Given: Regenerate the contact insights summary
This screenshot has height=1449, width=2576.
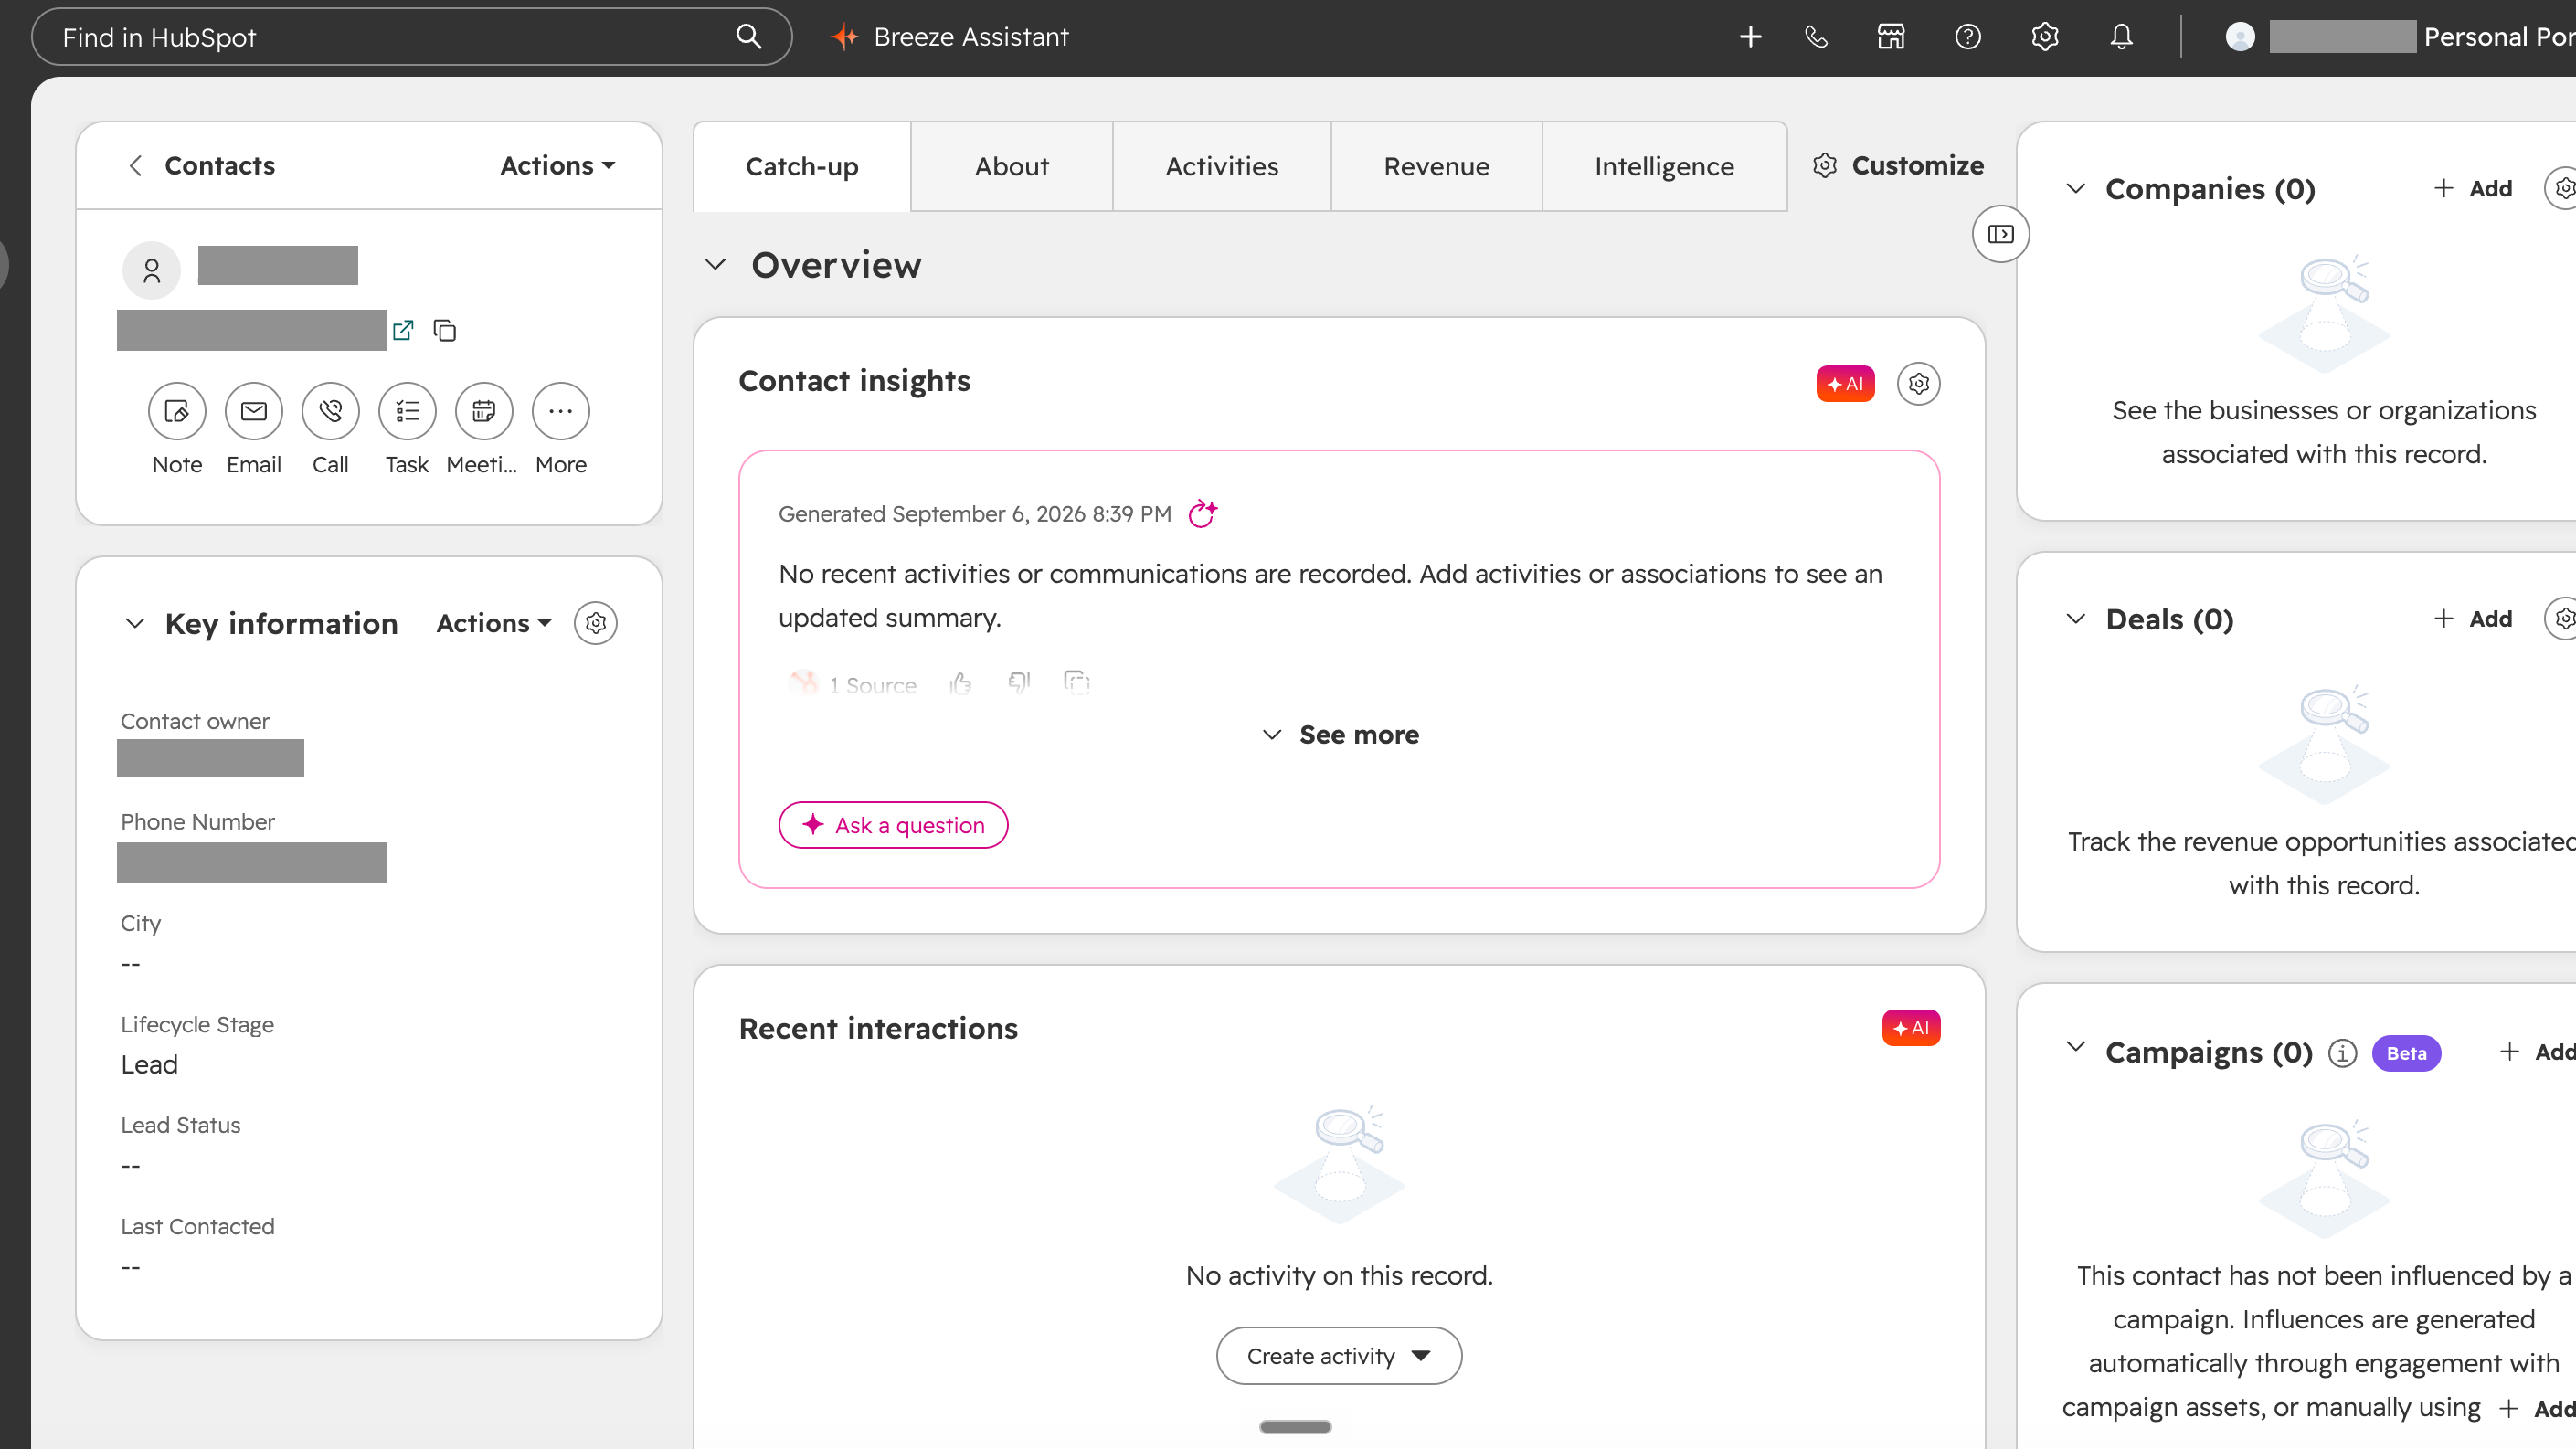Looking at the screenshot, I should point(1202,514).
